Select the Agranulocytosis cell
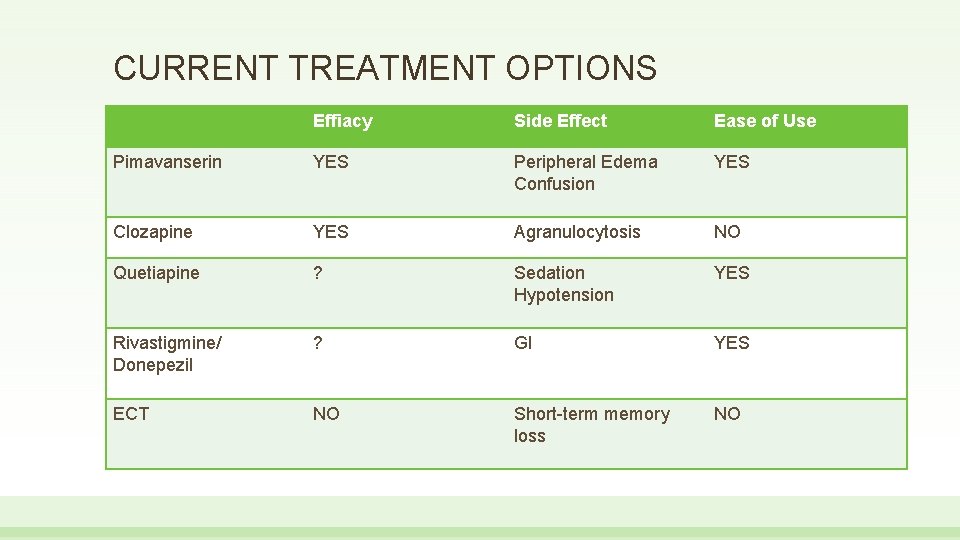Viewport: 960px width, 540px height. pyautogui.click(x=577, y=232)
